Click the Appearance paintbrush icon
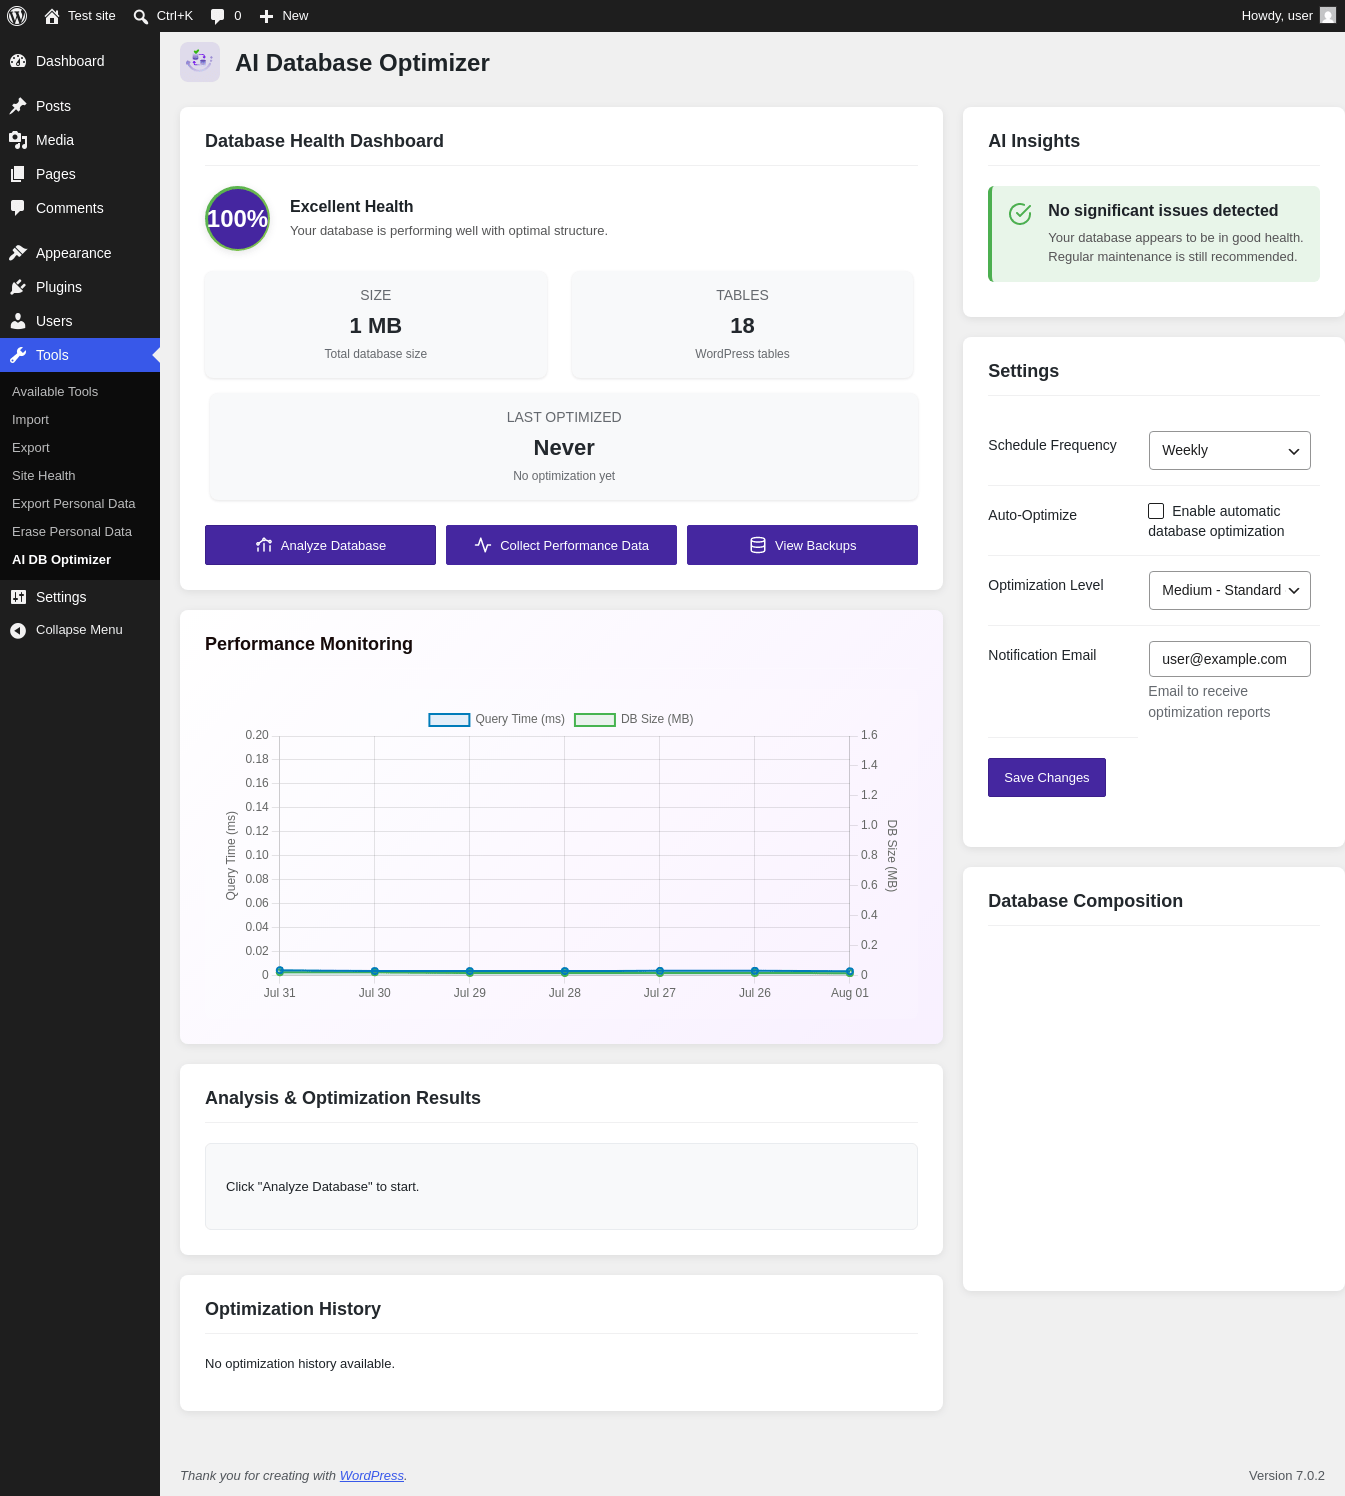This screenshot has width=1345, height=1496. 18,253
